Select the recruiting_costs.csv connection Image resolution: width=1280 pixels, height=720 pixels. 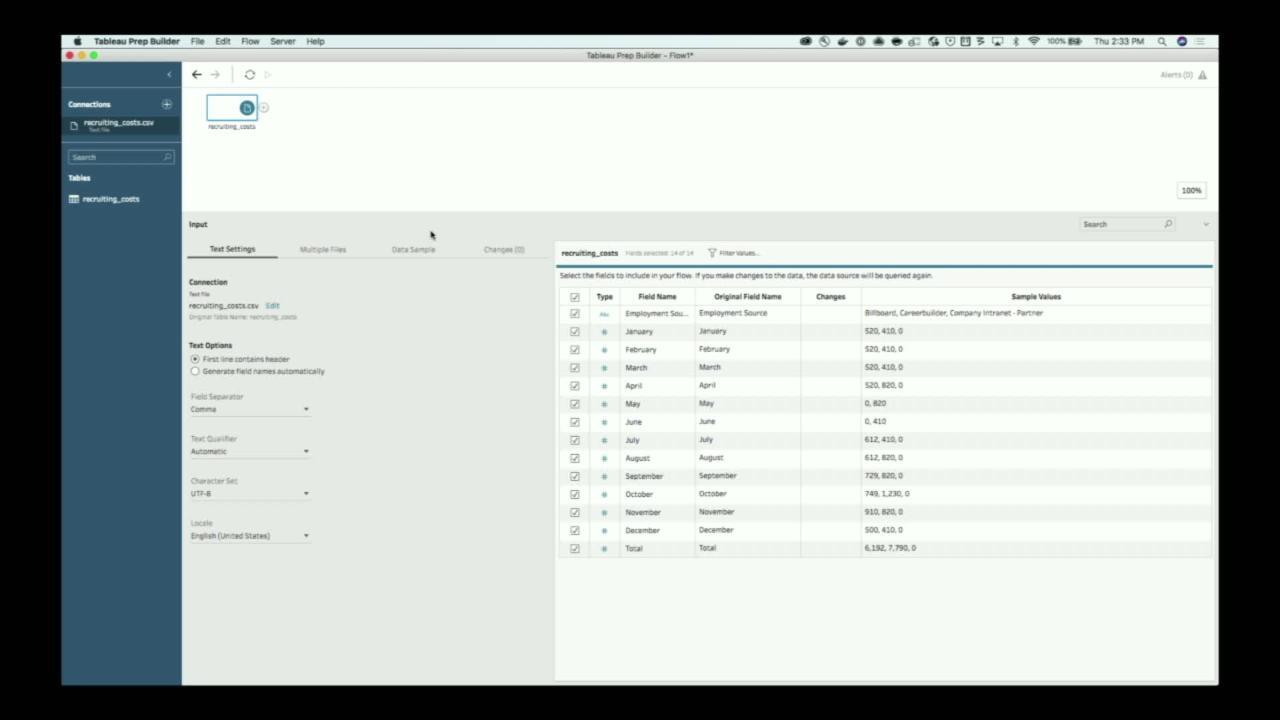pyautogui.click(x=121, y=125)
